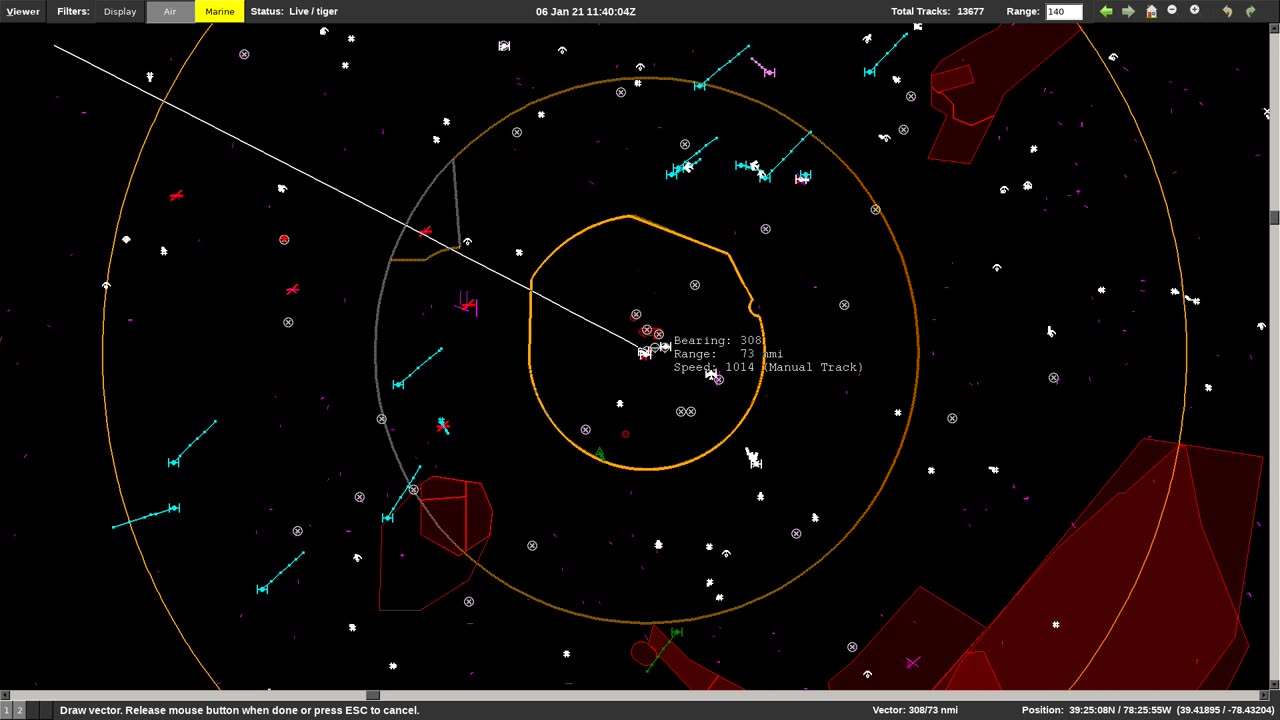Screen dimensions: 1280x720
Task: Click the Bearing 308 label on map
Action: click(x=718, y=341)
